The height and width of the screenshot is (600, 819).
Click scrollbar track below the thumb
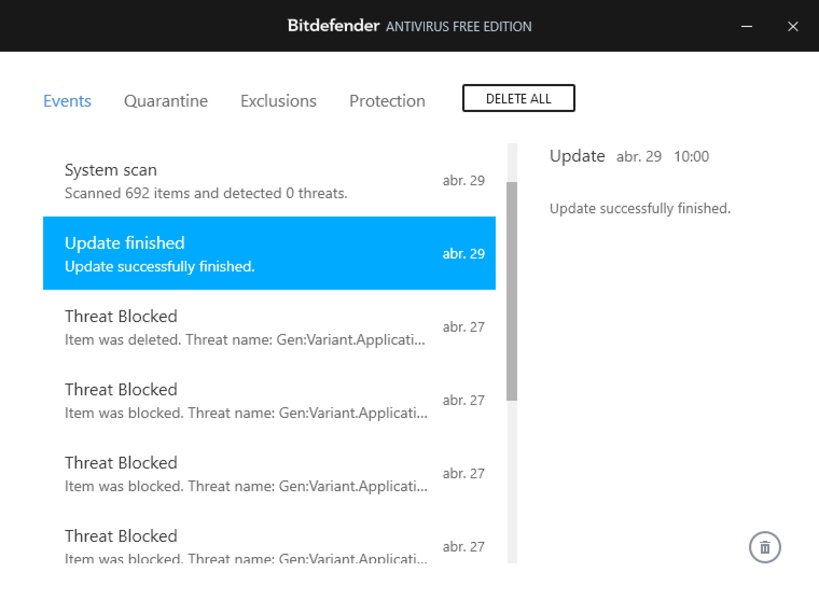(512, 480)
